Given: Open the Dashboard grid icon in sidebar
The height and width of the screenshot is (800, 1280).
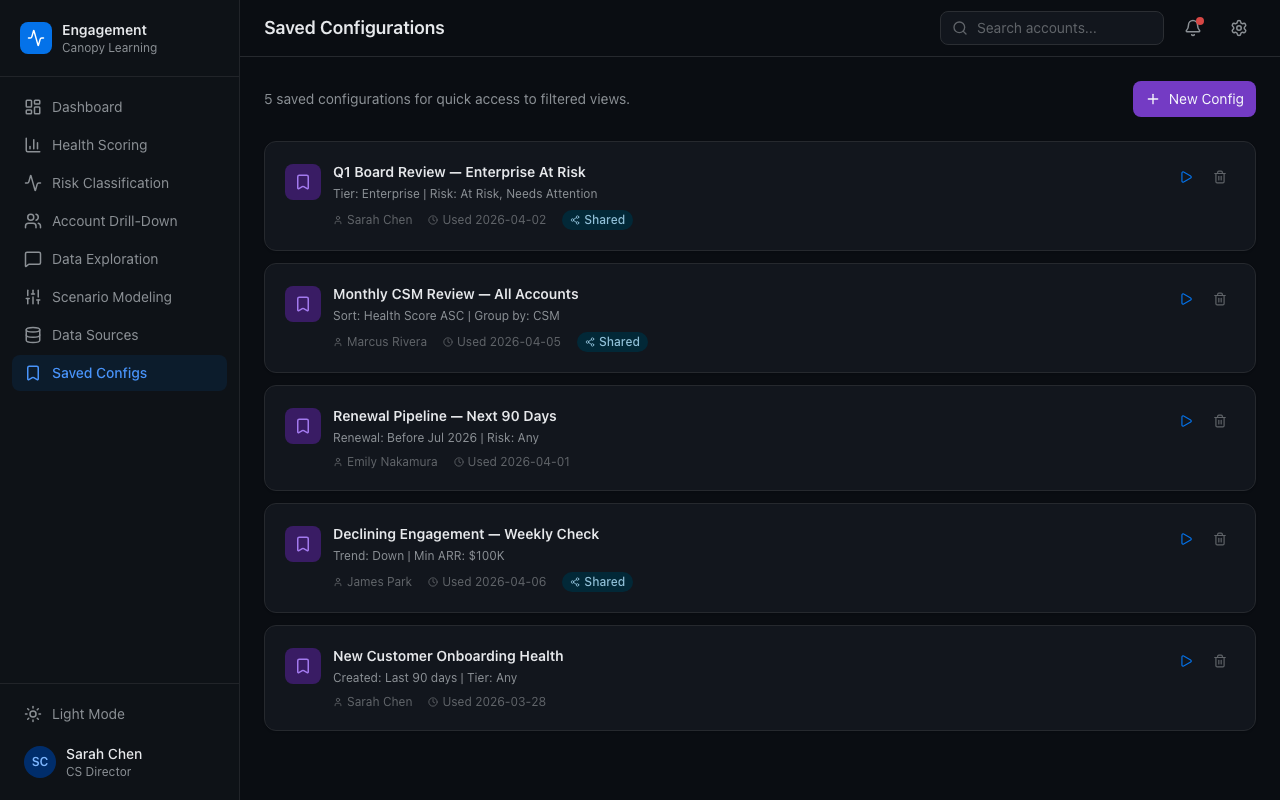Looking at the screenshot, I should coord(32,107).
